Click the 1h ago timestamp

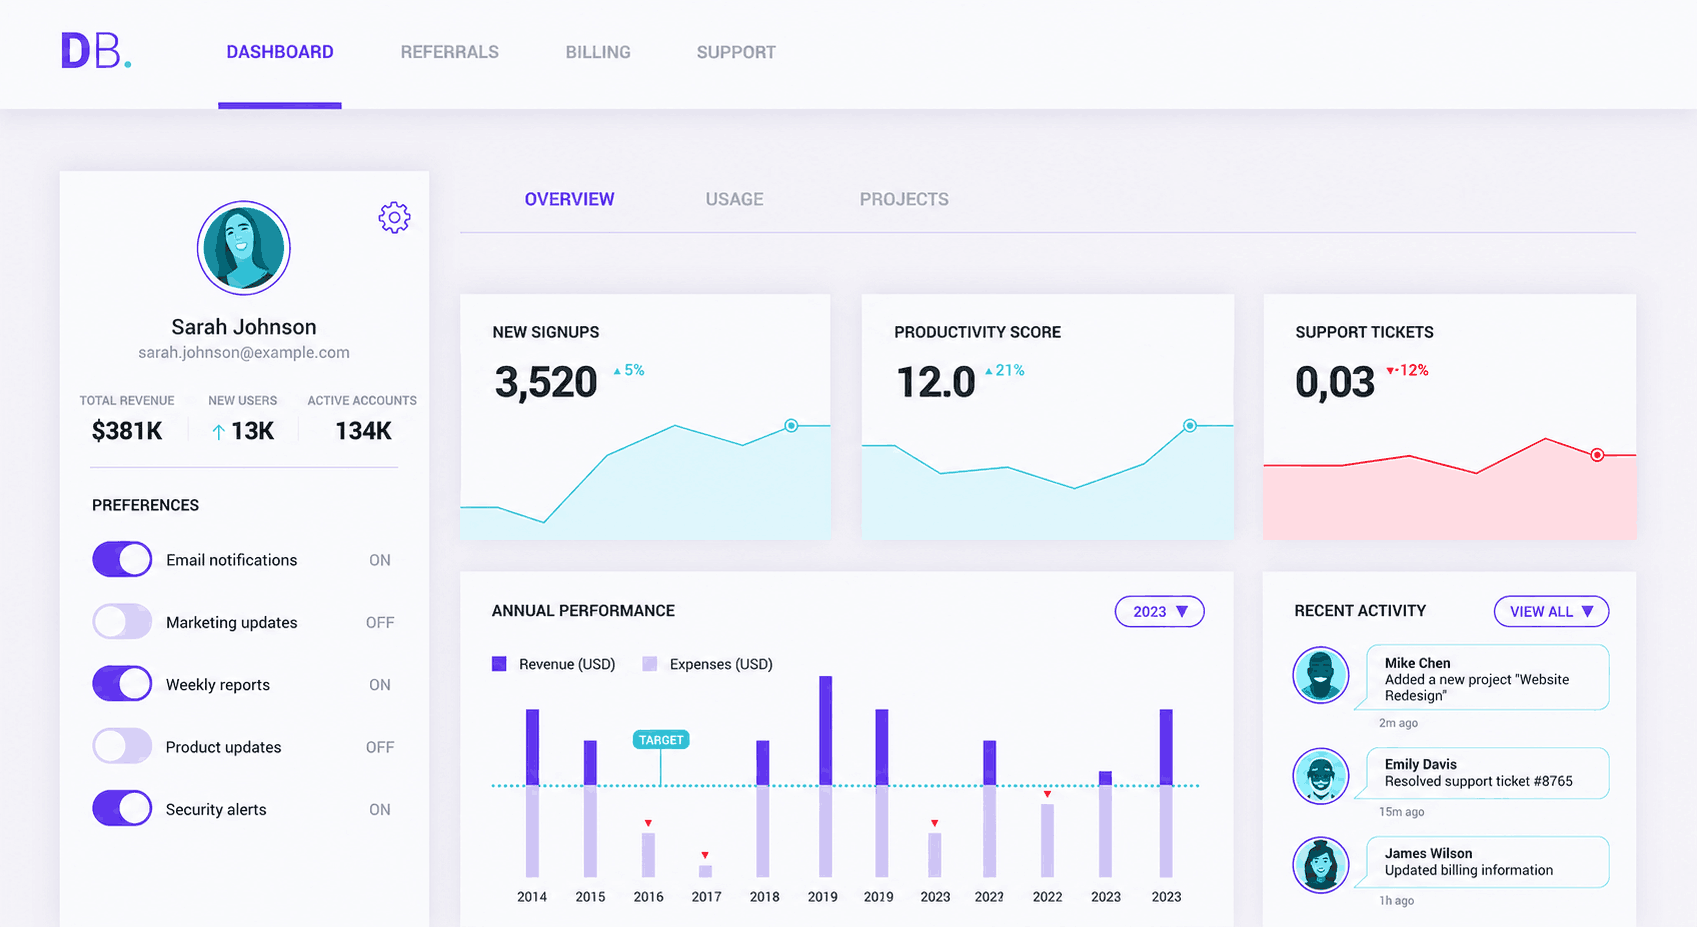click(1396, 901)
